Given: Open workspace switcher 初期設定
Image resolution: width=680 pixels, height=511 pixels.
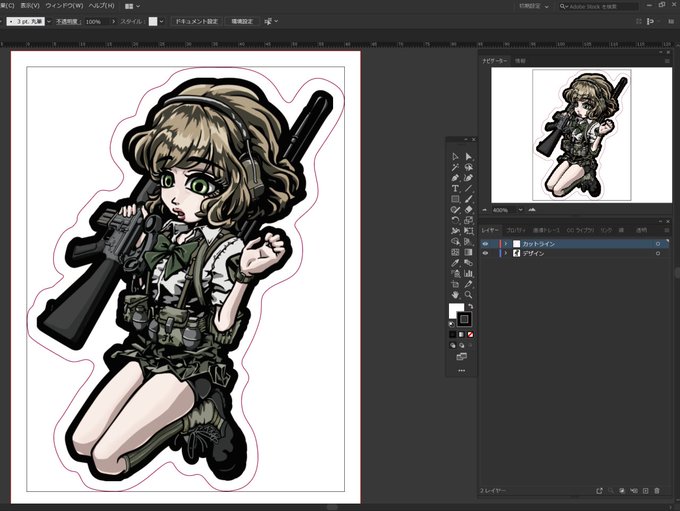Looking at the screenshot, I should tap(534, 7).
